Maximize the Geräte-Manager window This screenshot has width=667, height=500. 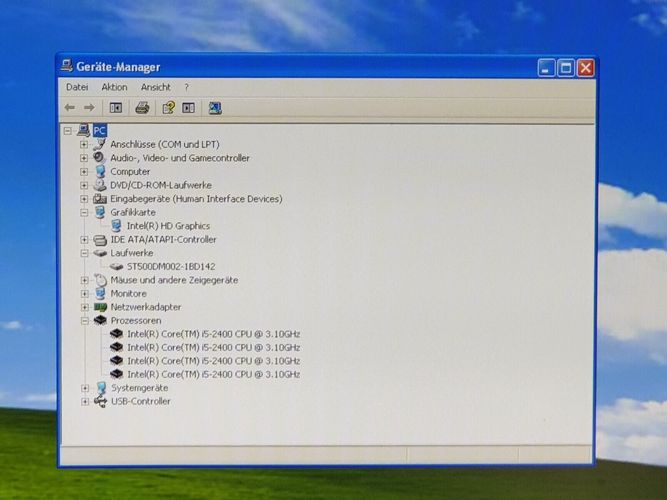pos(566,68)
